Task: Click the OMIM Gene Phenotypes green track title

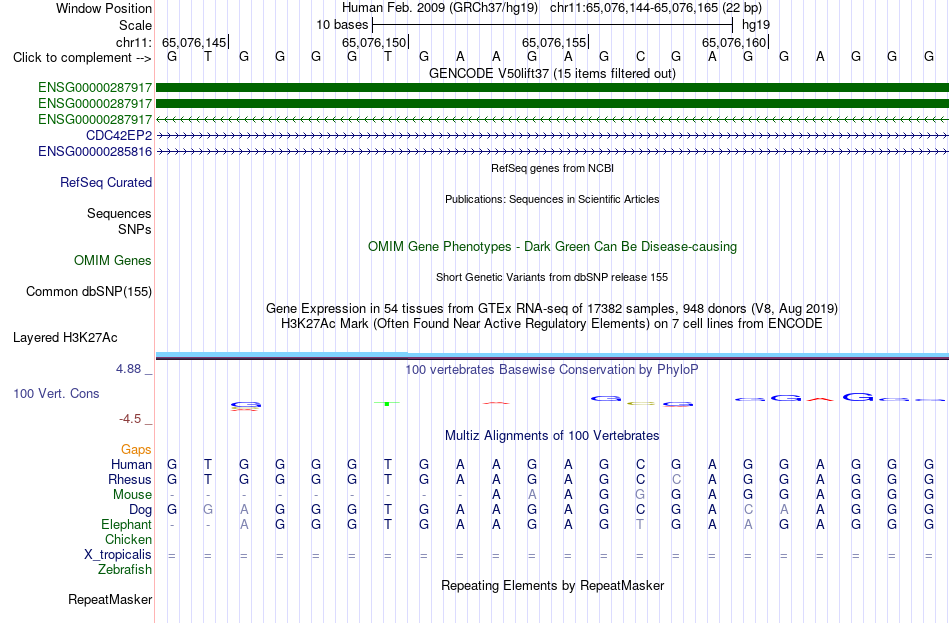Action: pyautogui.click(x=552, y=247)
